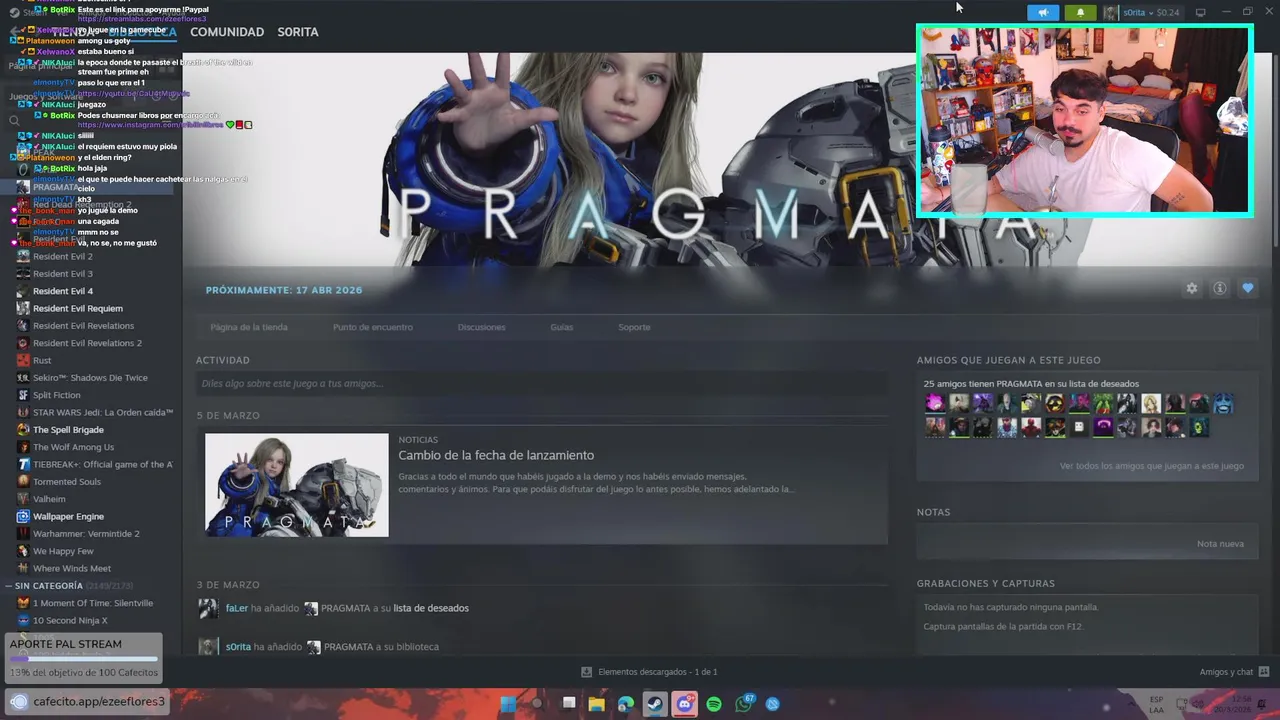Viewport: 1280px width, 720px height.
Task: Open Amigos y chat panel
Action: point(1234,672)
